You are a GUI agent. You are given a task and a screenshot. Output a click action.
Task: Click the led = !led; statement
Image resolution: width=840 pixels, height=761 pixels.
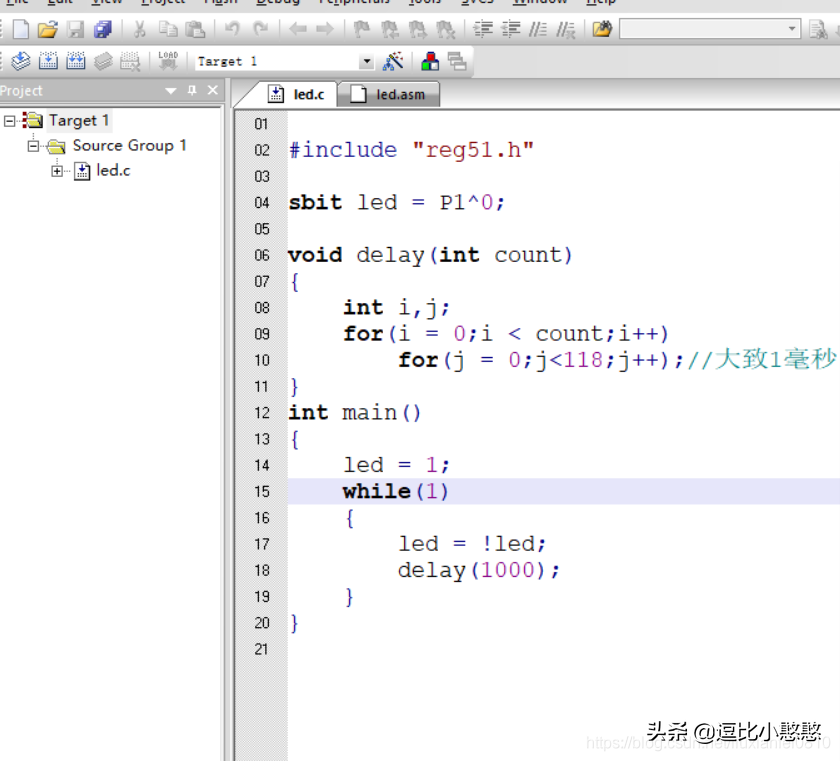[x=472, y=544]
